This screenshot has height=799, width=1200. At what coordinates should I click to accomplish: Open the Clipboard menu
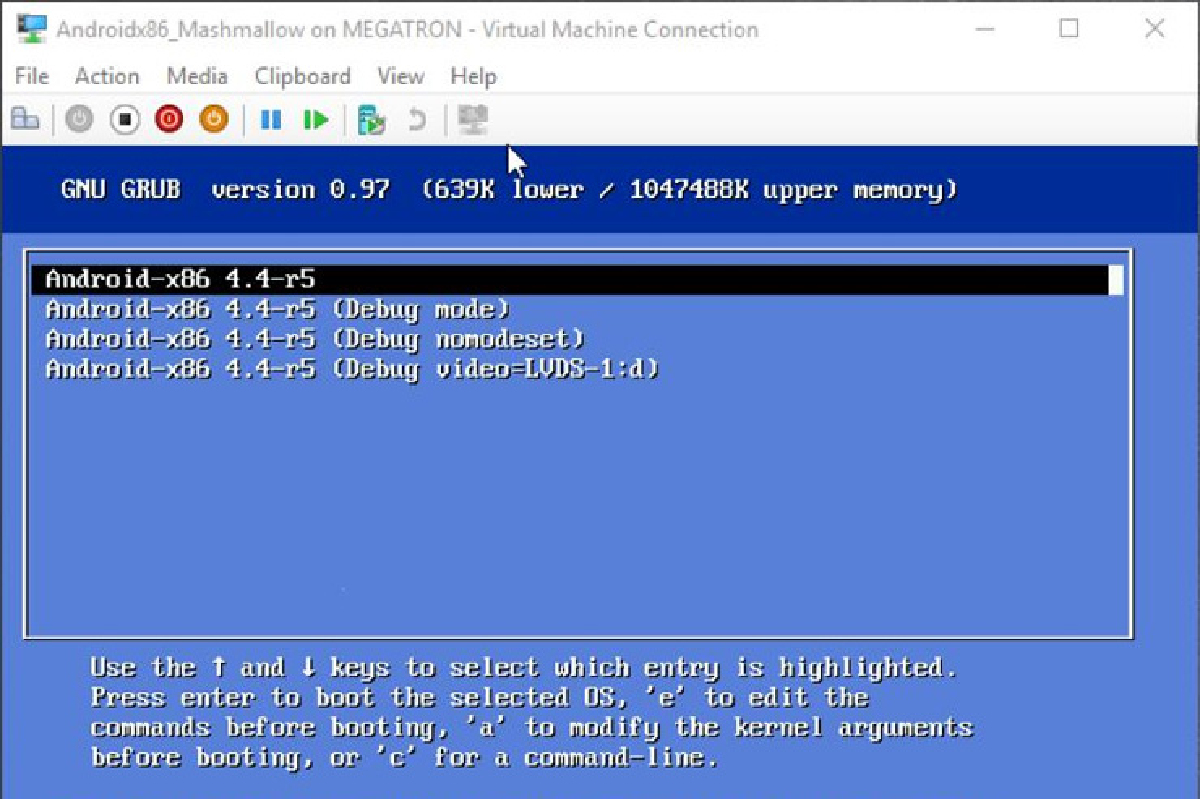coord(302,76)
